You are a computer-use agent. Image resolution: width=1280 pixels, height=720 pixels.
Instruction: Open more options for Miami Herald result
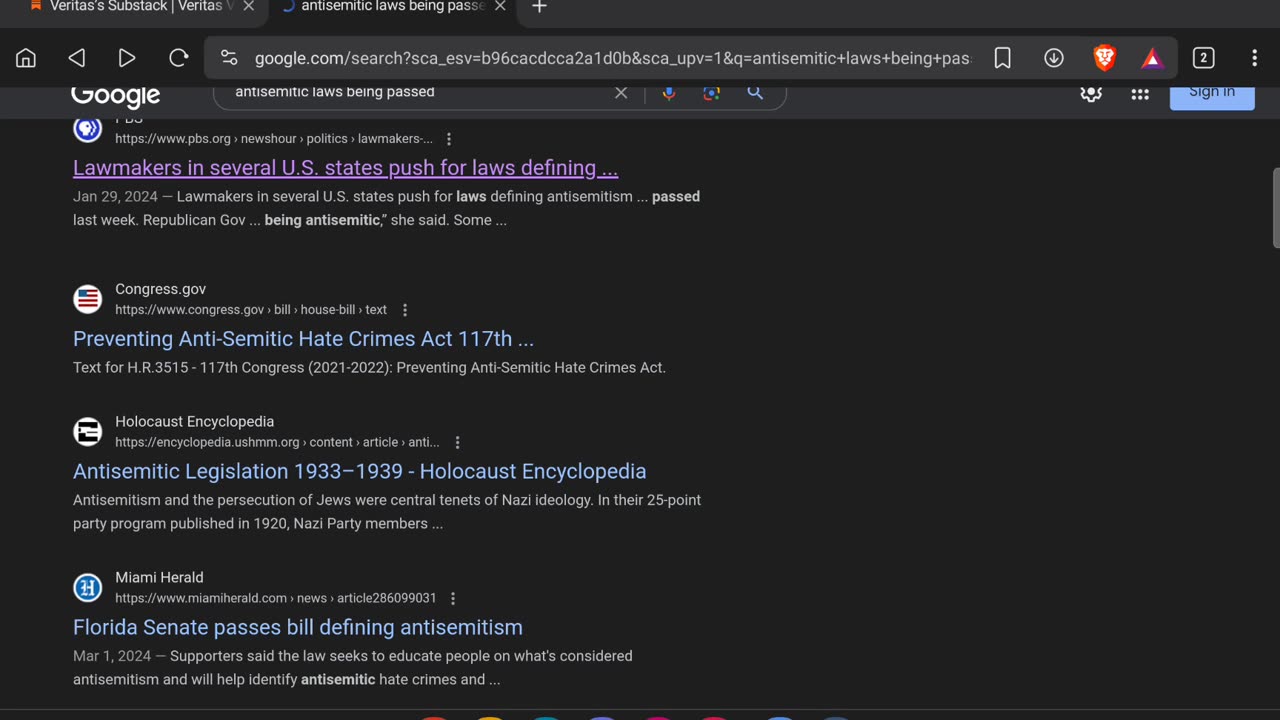click(453, 598)
